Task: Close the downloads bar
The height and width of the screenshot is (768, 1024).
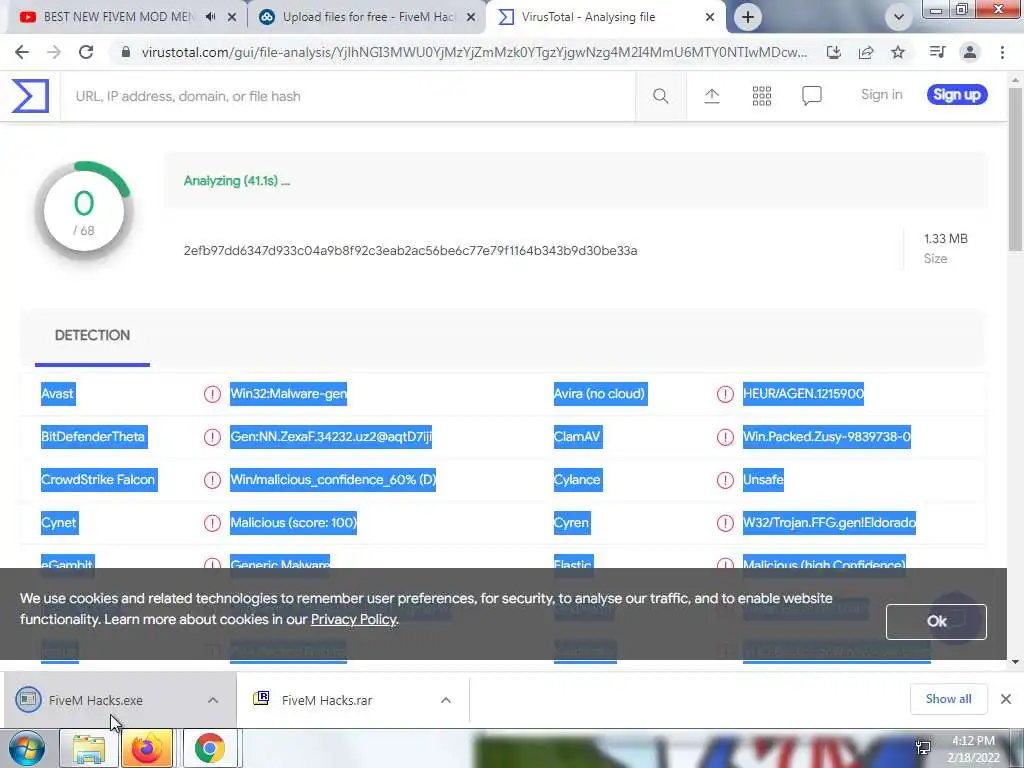Action: point(1006,699)
